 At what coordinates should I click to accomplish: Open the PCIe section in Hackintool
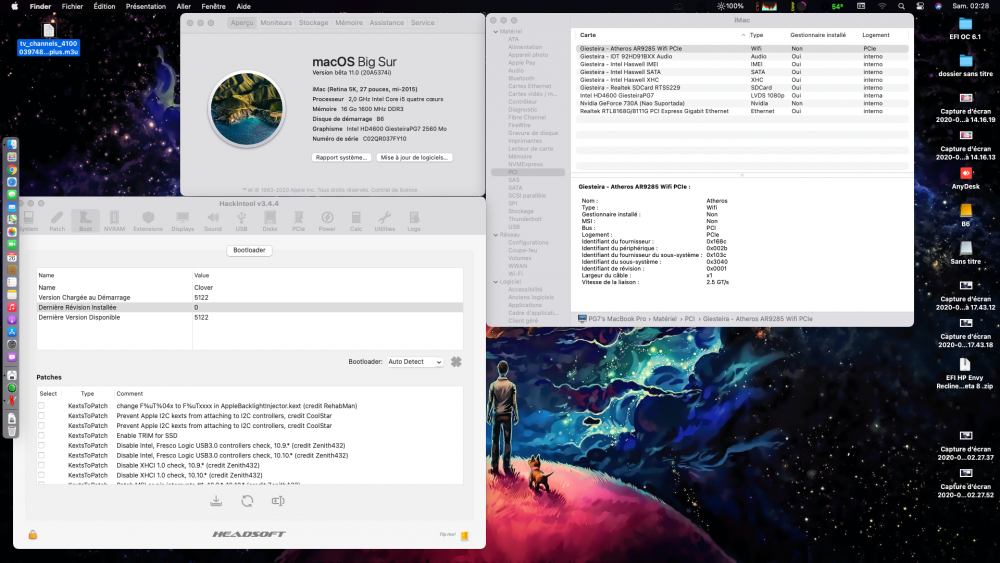tap(298, 221)
